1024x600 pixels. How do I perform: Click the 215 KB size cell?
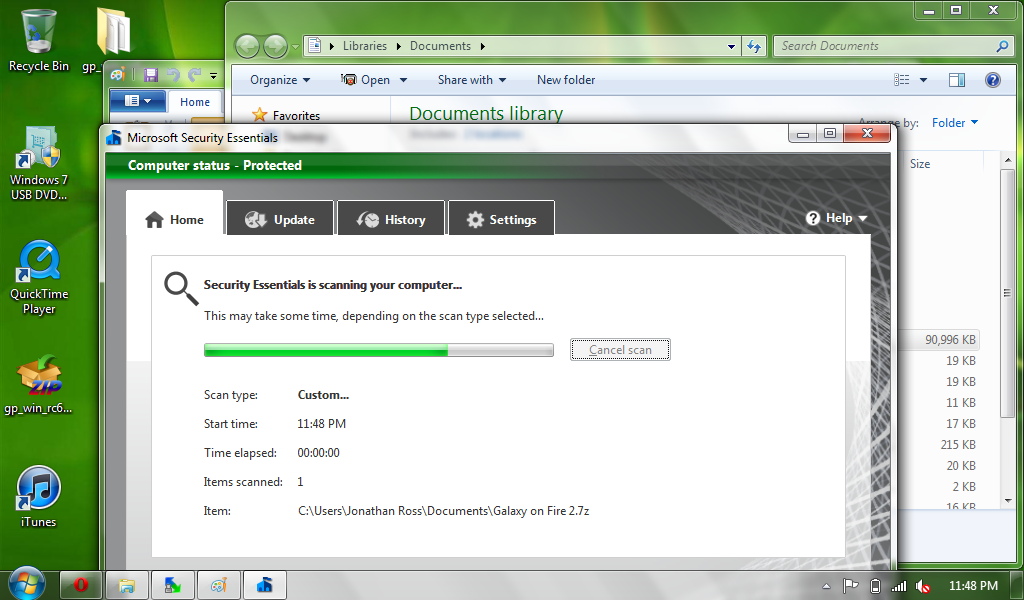(x=958, y=445)
